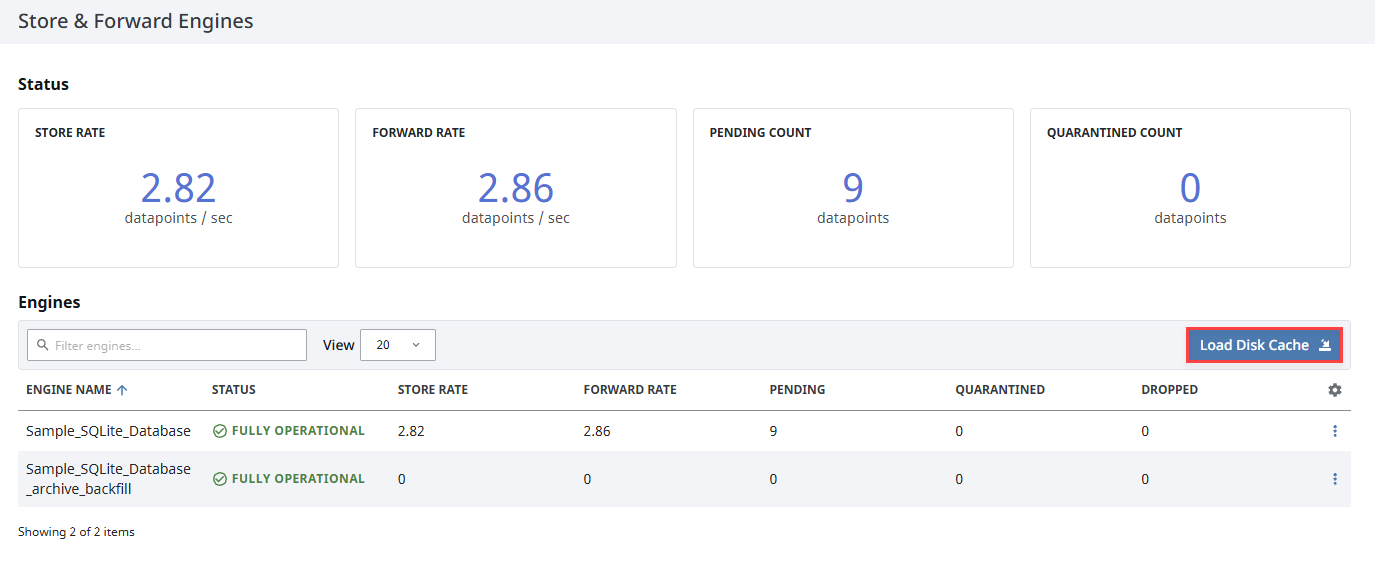Sort table by Status column header
Screen dimensions: 1375x563
[234, 390]
